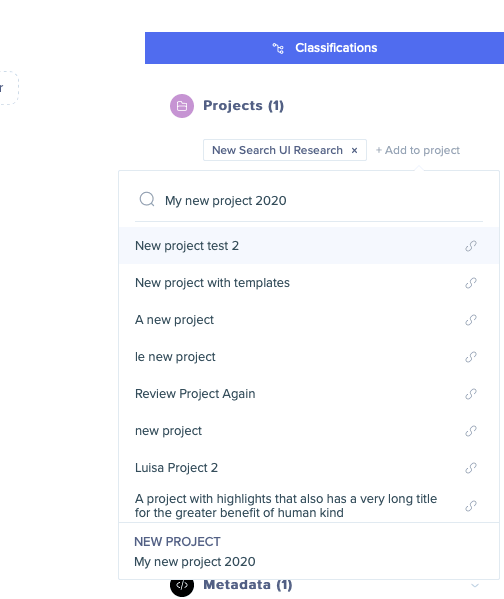The width and height of the screenshot is (504, 599).
Task: Click the New Search UI Research tag
Action: [277, 150]
